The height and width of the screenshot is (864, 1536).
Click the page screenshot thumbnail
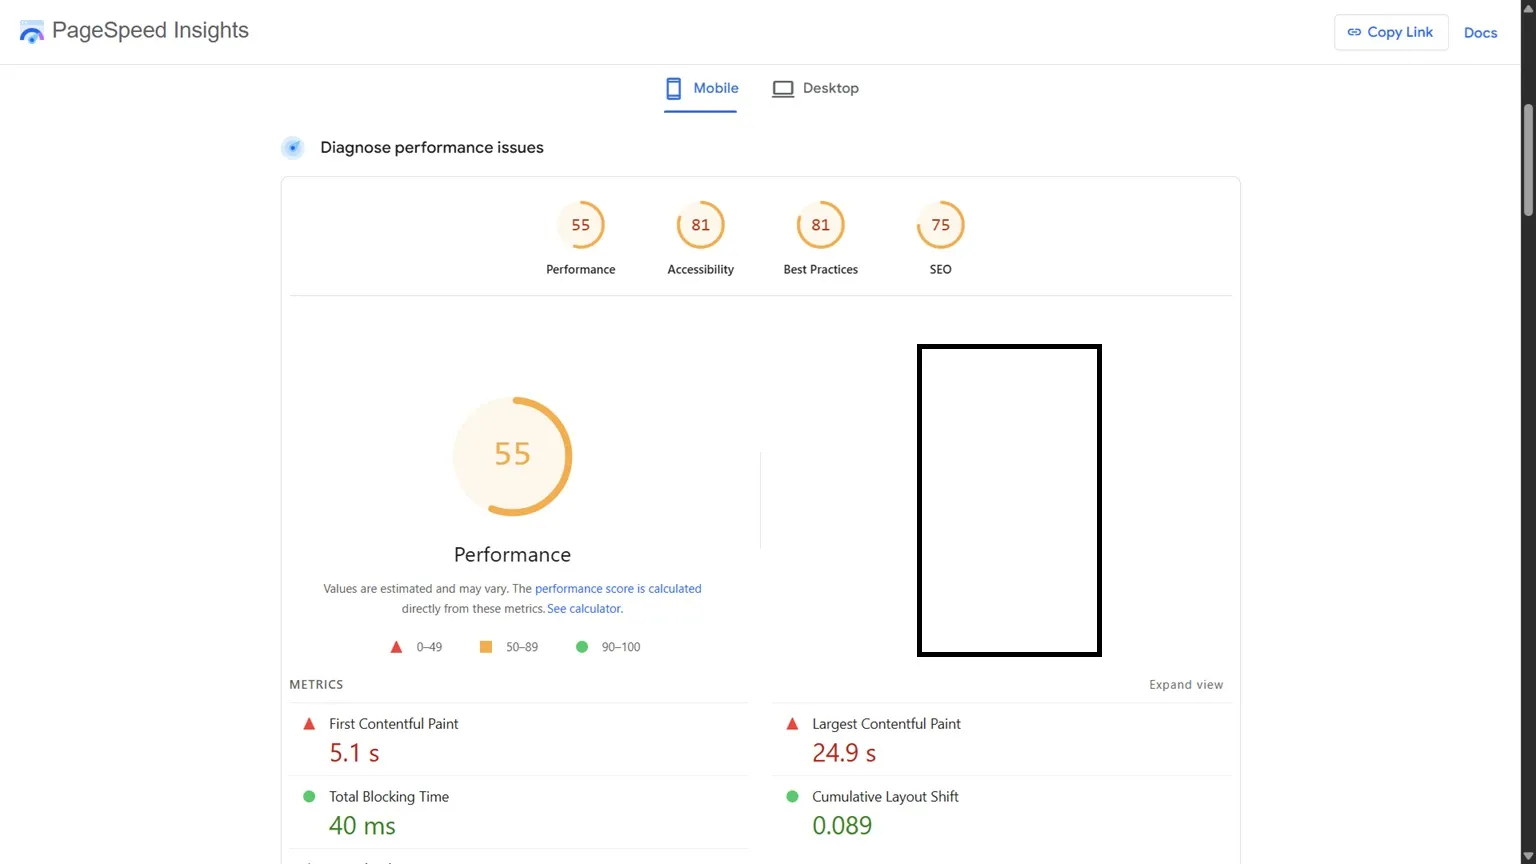(1009, 500)
